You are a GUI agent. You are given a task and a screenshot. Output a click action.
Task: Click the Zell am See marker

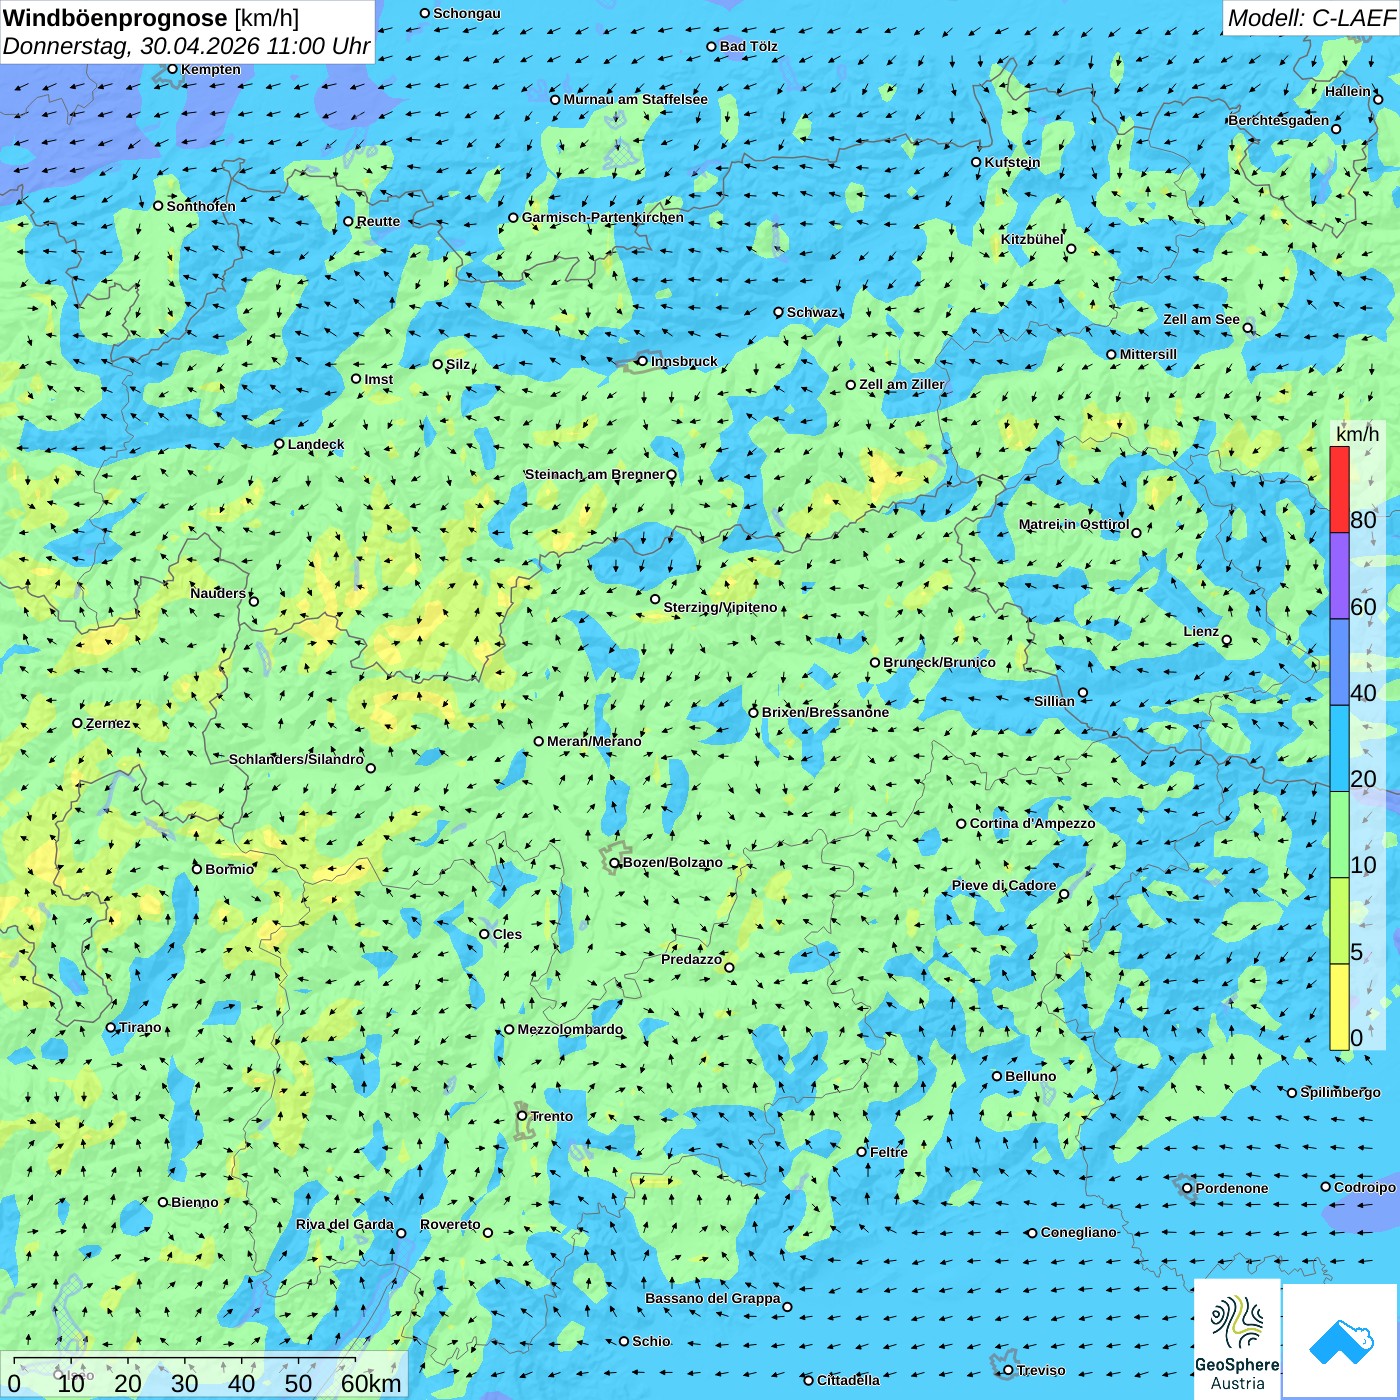pyautogui.click(x=1247, y=328)
